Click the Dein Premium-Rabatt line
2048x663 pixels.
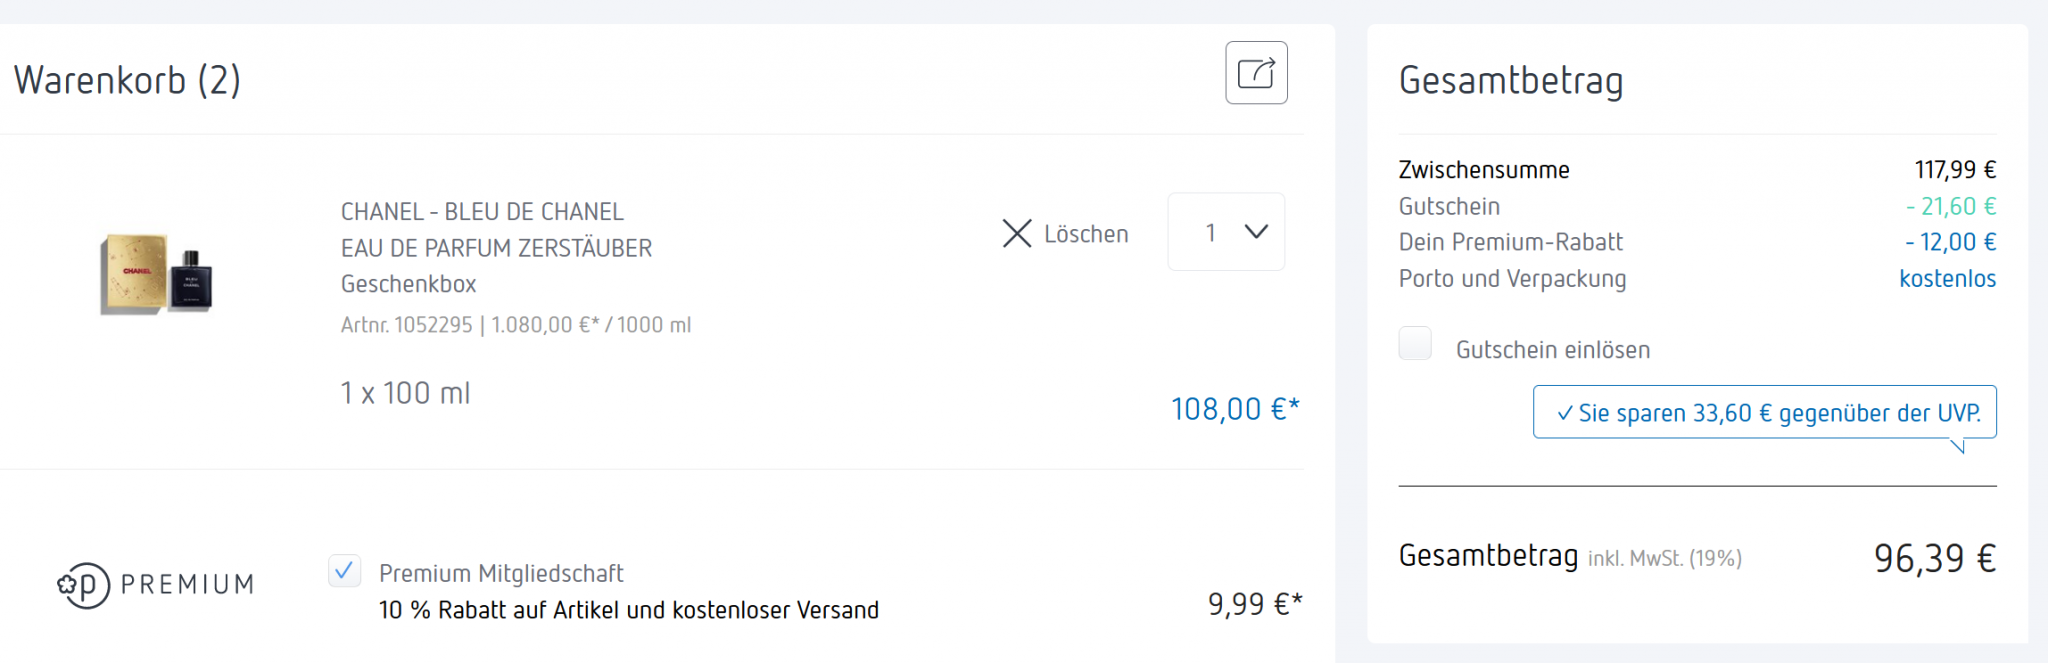(1510, 242)
